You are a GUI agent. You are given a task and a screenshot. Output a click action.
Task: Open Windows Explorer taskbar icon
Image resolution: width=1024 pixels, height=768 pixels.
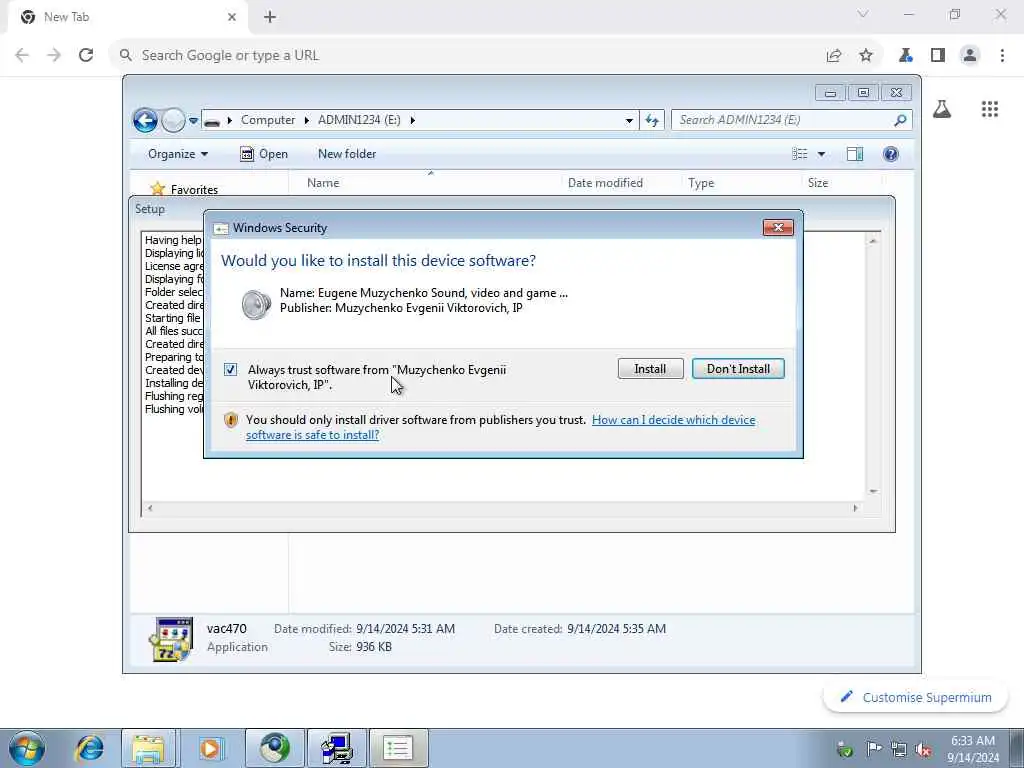[148, 748]
